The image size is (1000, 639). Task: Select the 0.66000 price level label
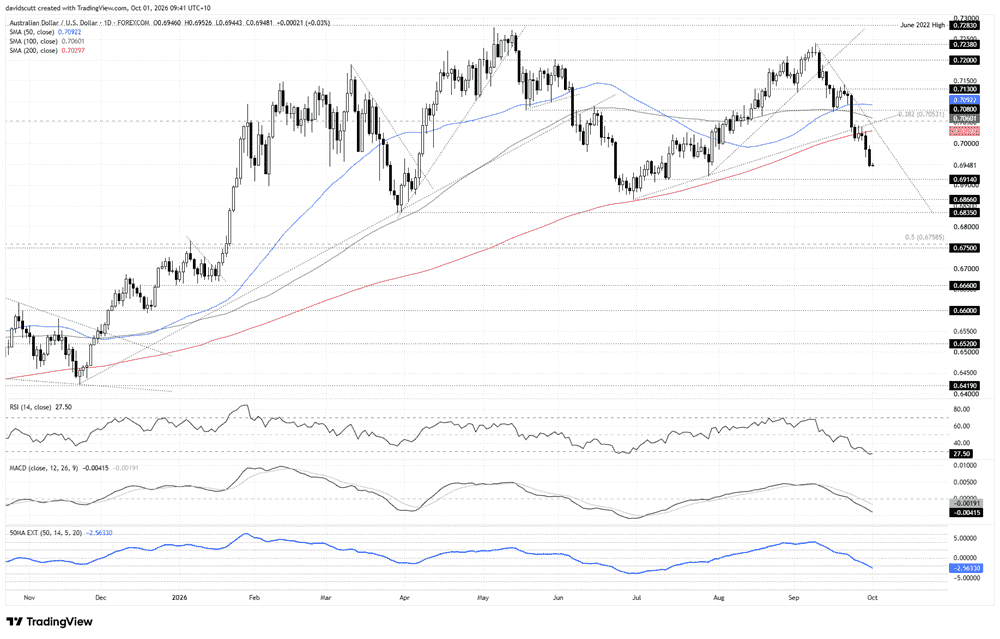tap(964, 311)
